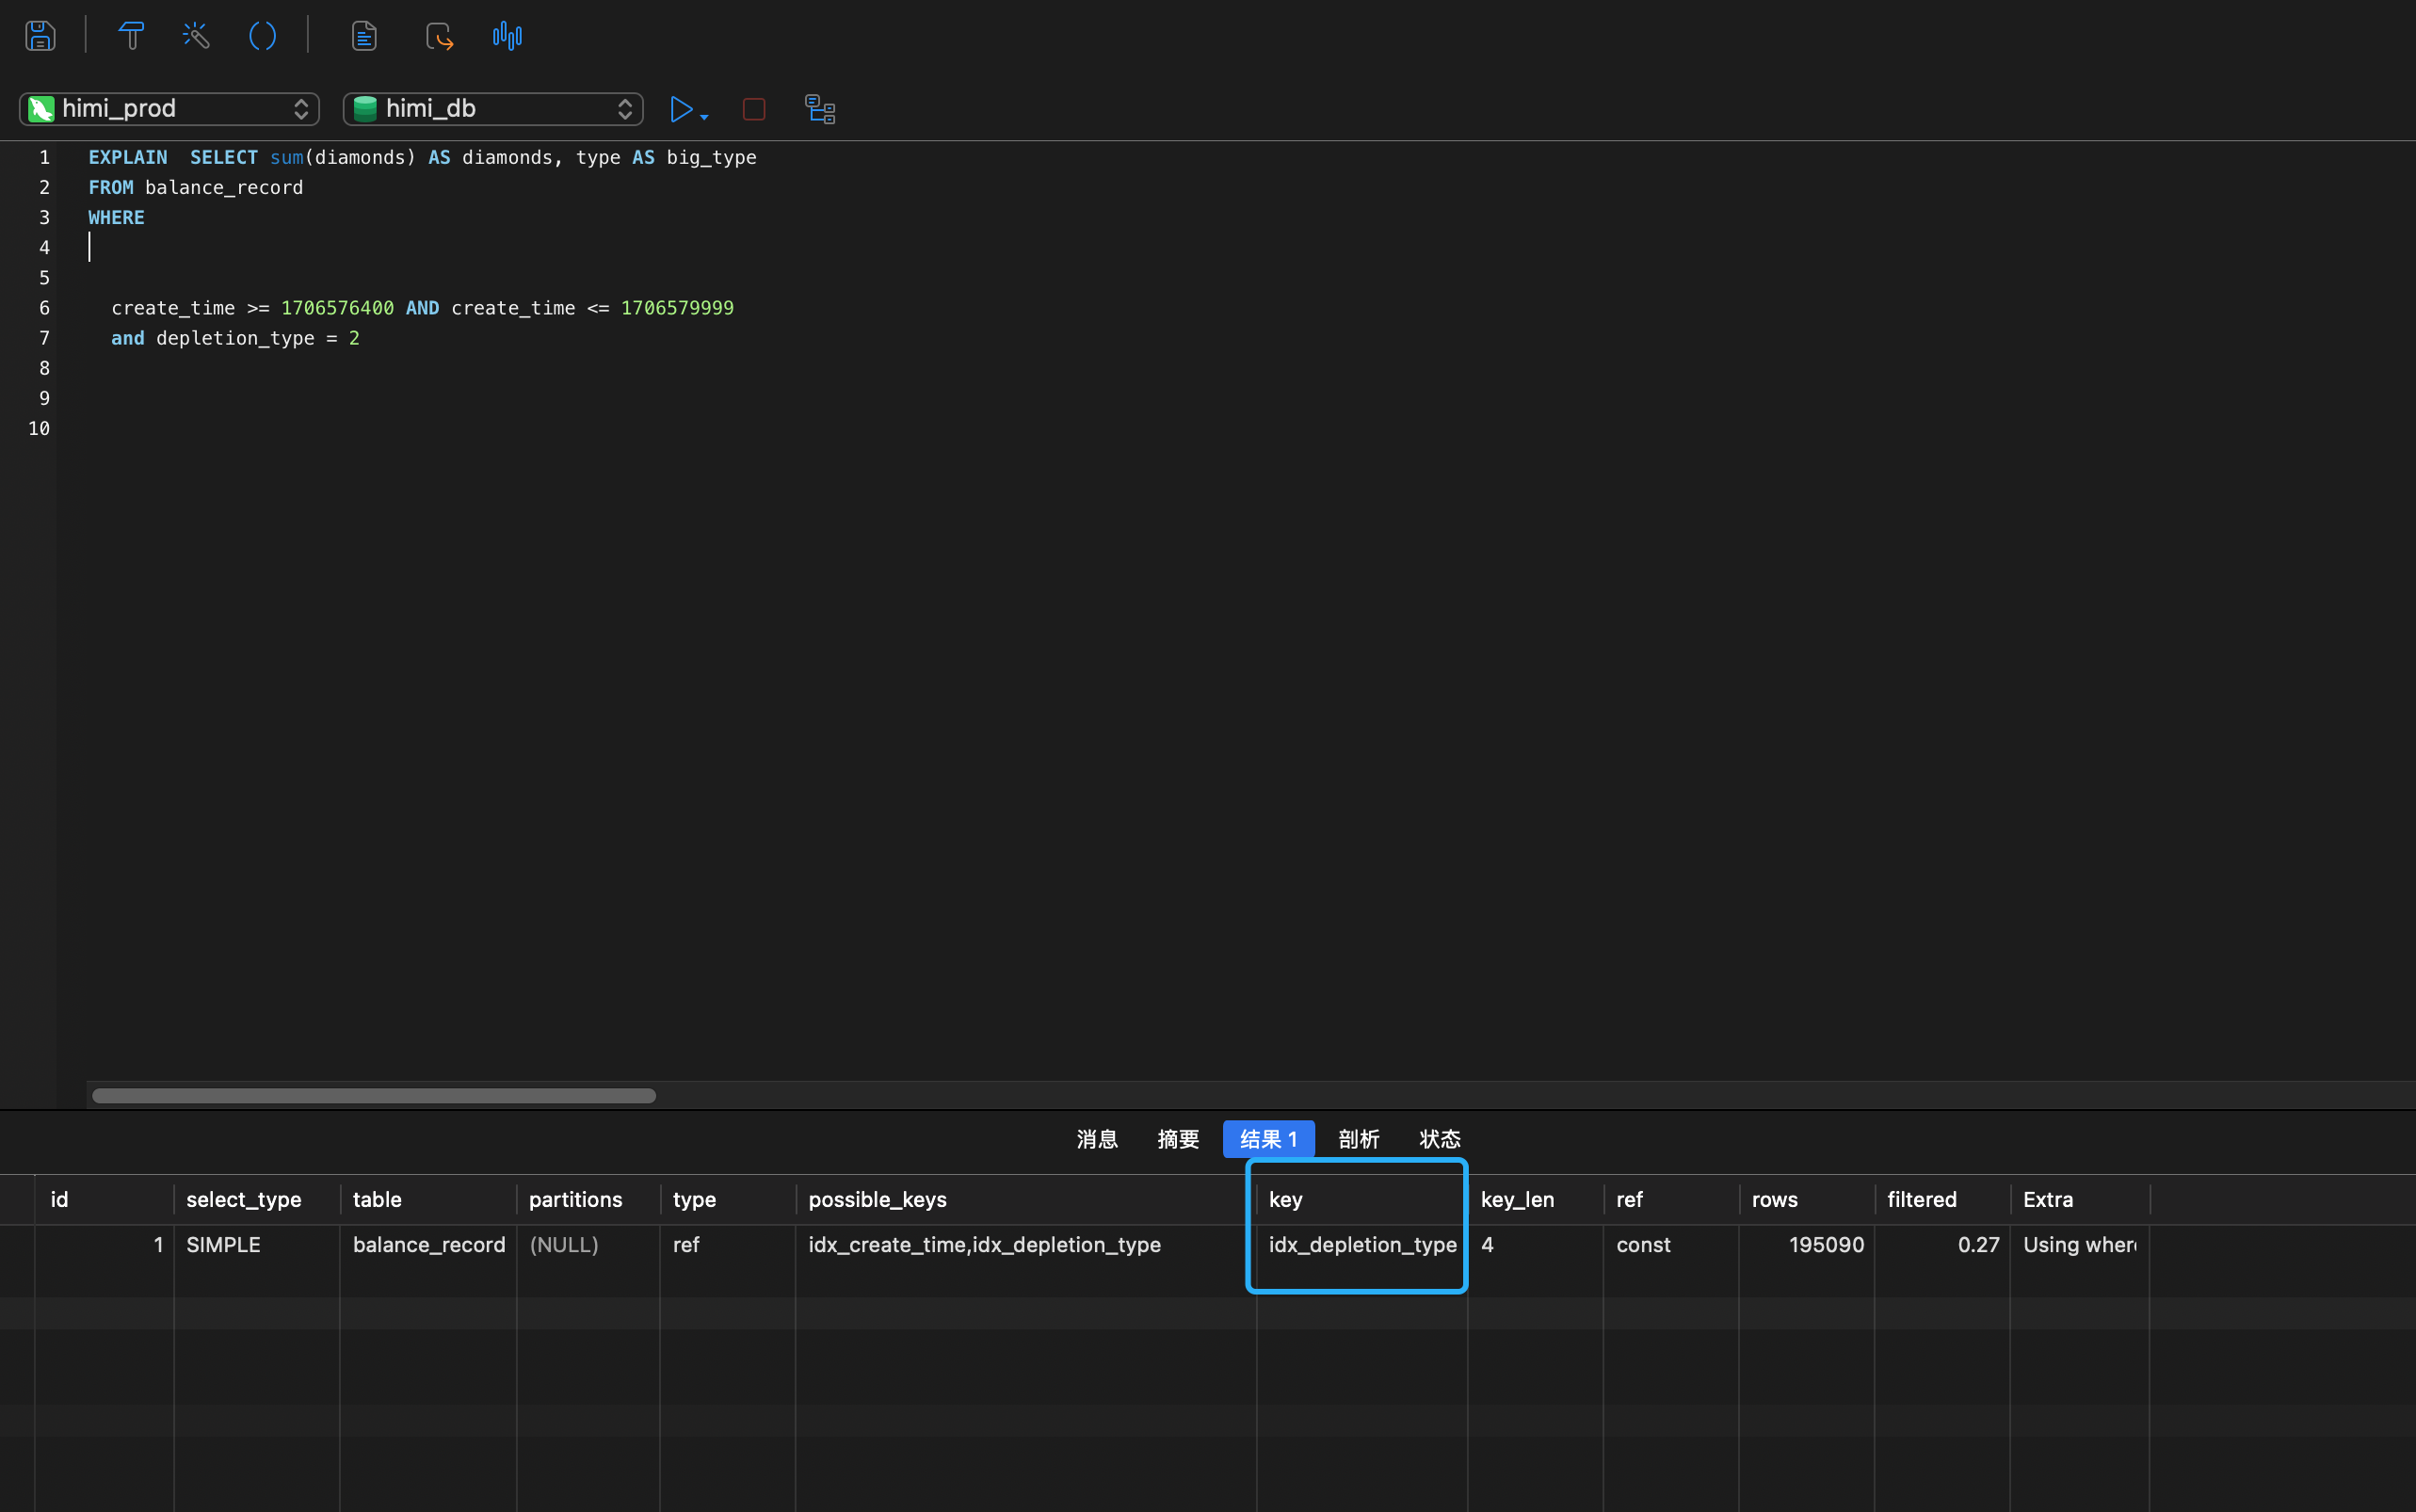Click the Beautify SQL magic wand icon
Image resolution: width=2416 pixels, height=1512 pixels.
click(196, 36)
